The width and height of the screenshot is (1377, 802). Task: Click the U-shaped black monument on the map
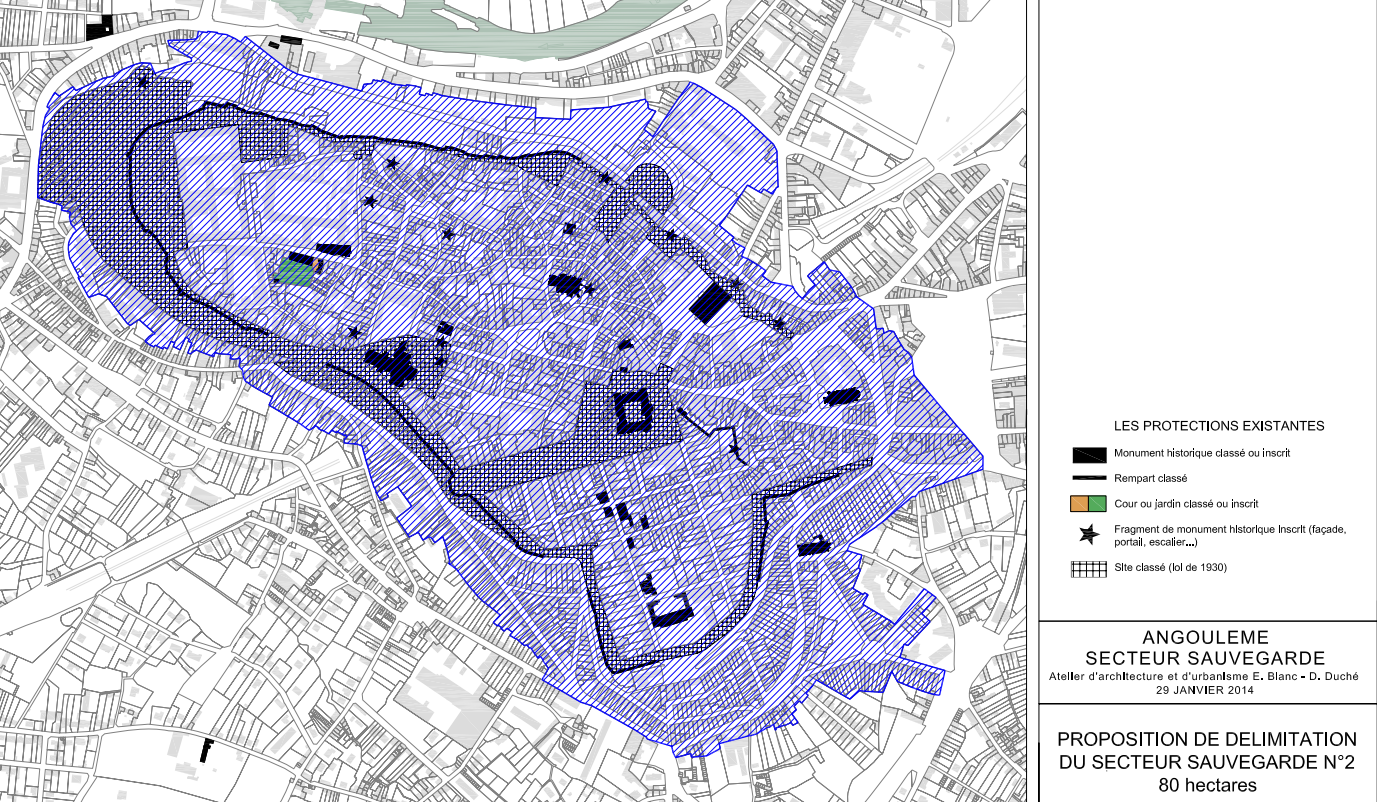(672, 608)
